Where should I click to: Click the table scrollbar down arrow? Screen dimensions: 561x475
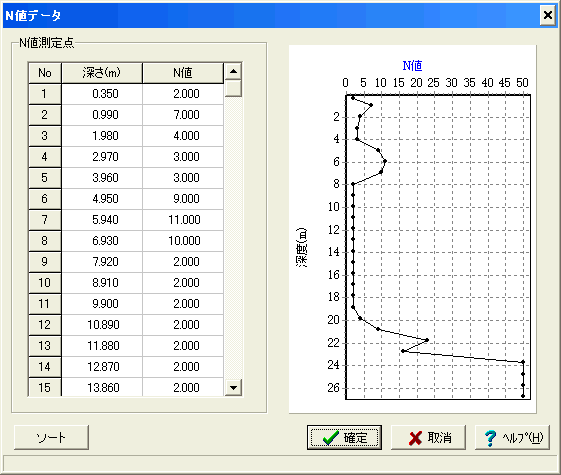click(234, 387)
